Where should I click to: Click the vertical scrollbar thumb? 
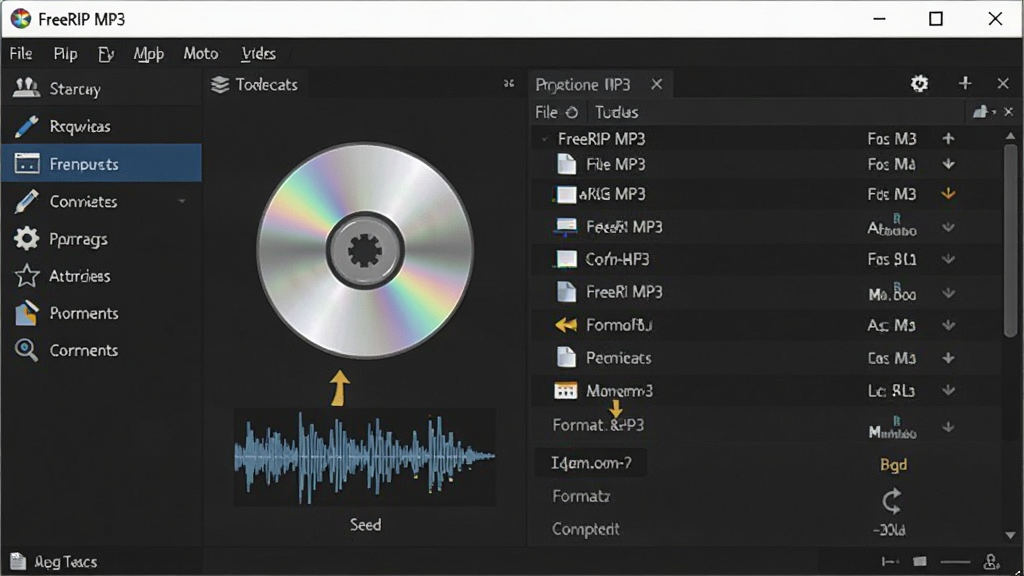point(1010,242)
